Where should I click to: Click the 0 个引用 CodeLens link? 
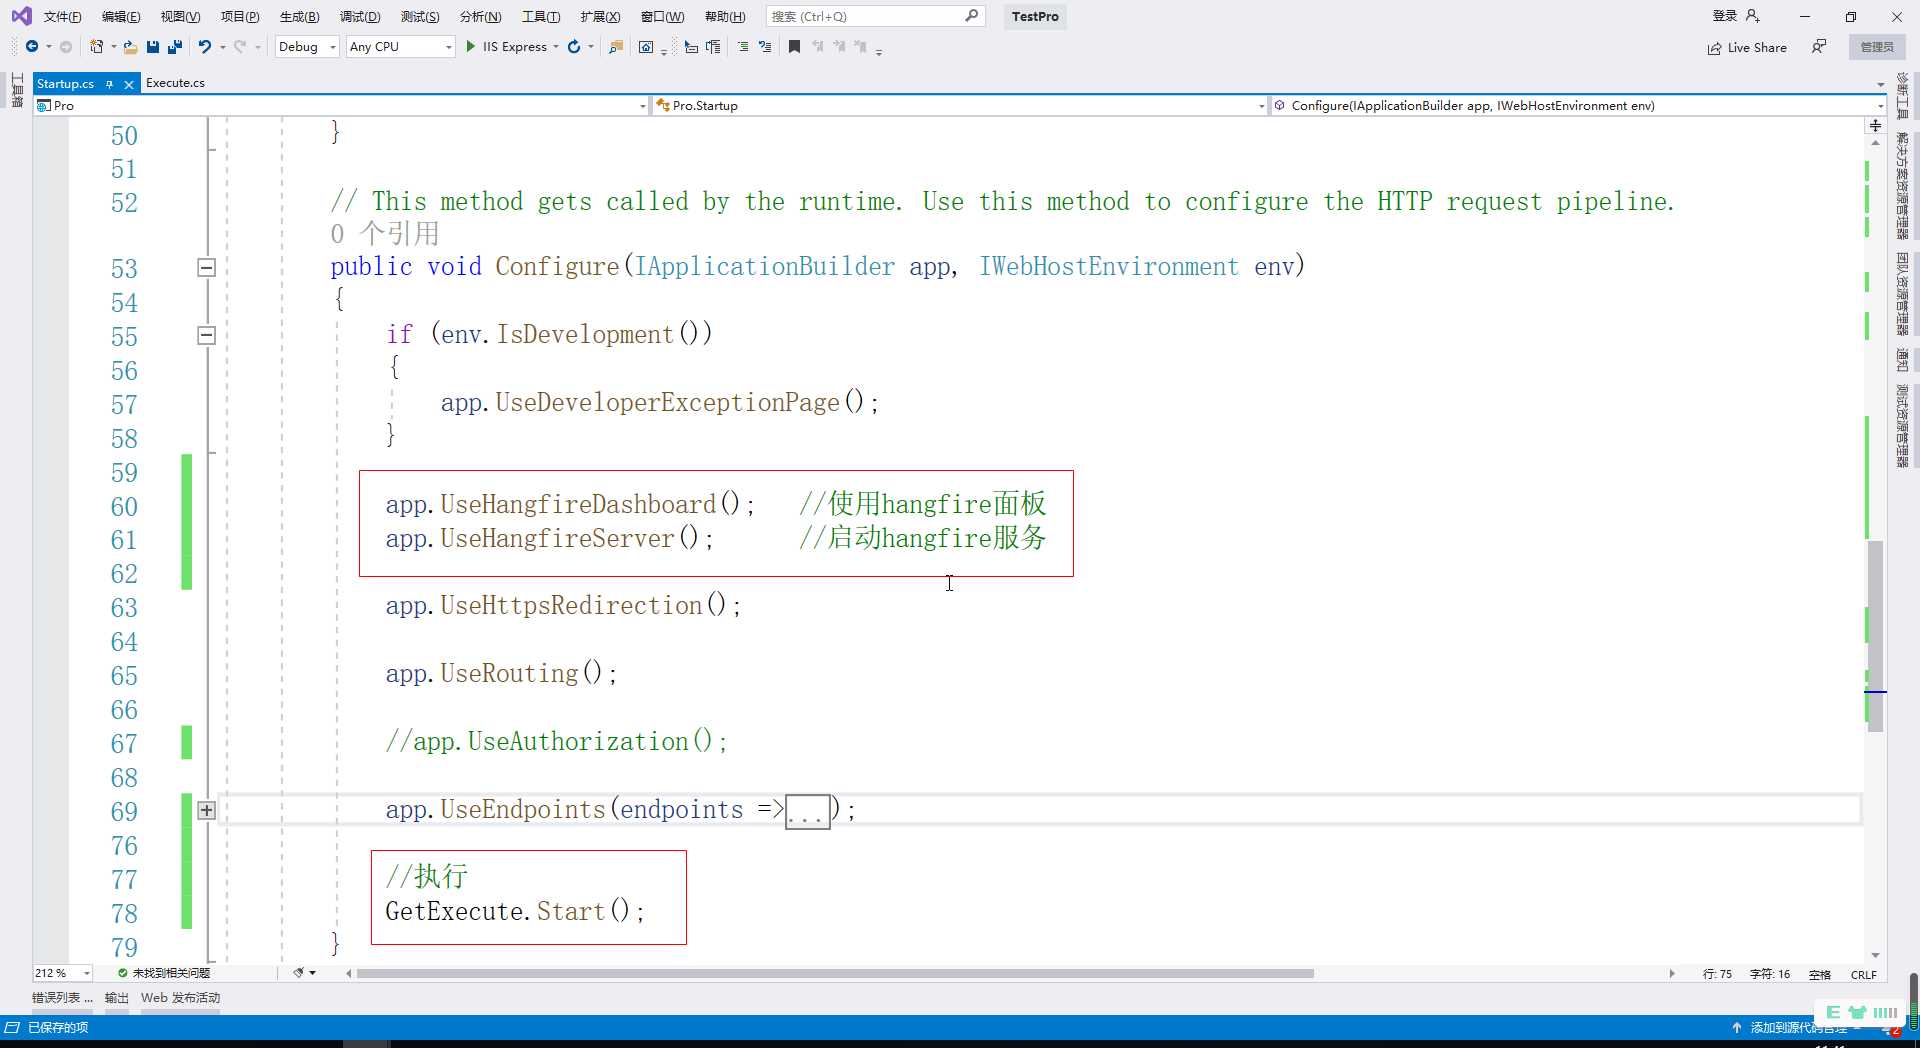(385, 233)
